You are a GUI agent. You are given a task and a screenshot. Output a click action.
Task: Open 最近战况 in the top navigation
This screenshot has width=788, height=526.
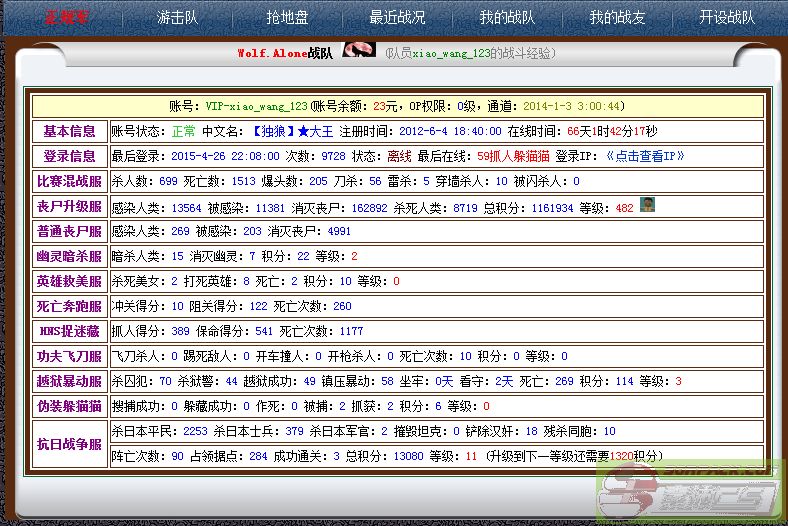pyautogui.click(x=397, y=17)
